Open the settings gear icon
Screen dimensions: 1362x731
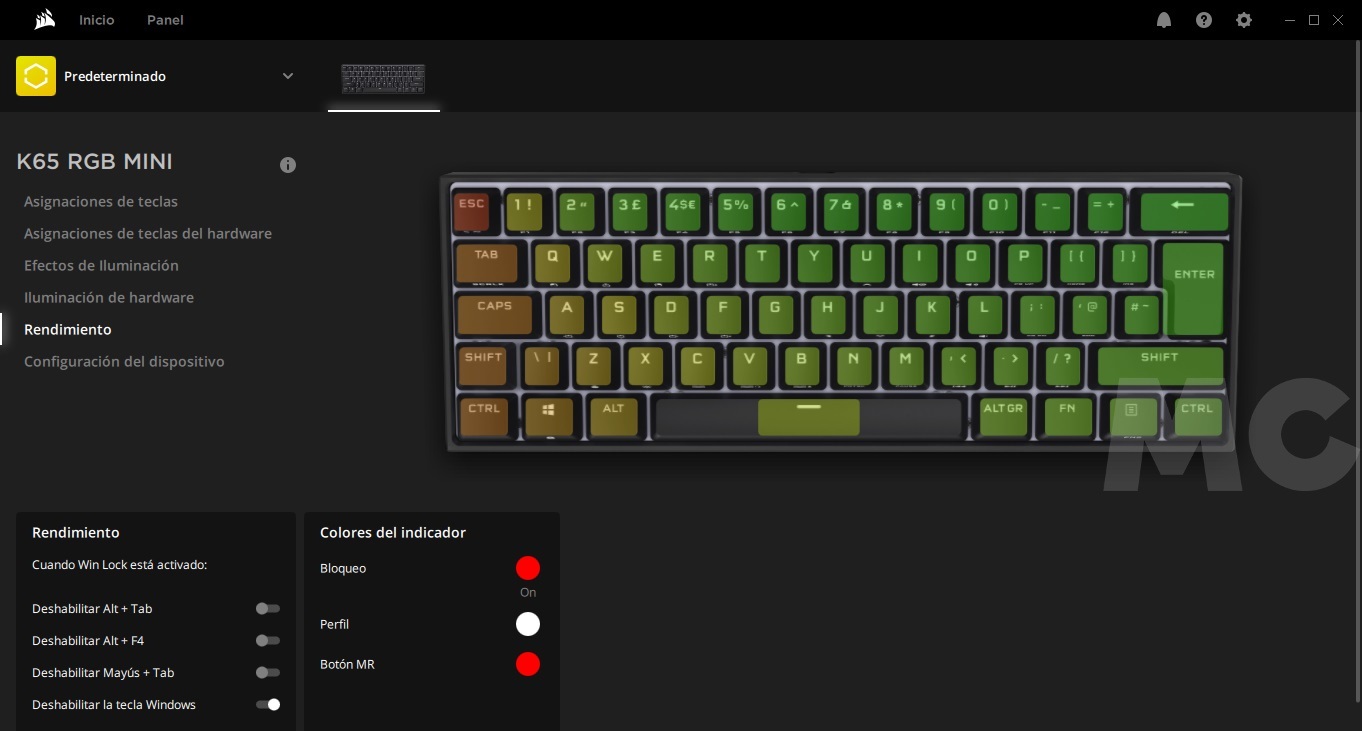coord(1244,20)
